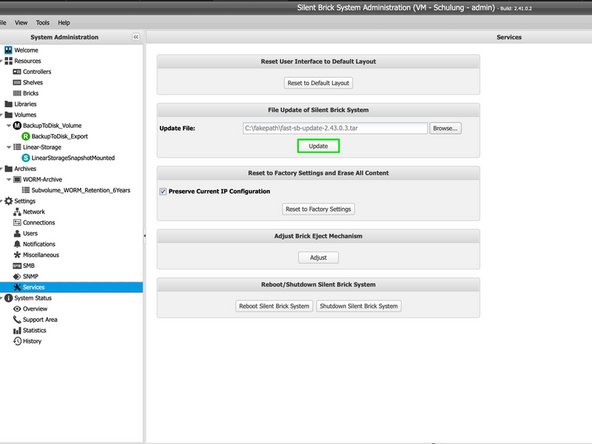Click the Linear-Storage list icon
This screenshot has width=592, height=444.
click(x=17, y=147)
